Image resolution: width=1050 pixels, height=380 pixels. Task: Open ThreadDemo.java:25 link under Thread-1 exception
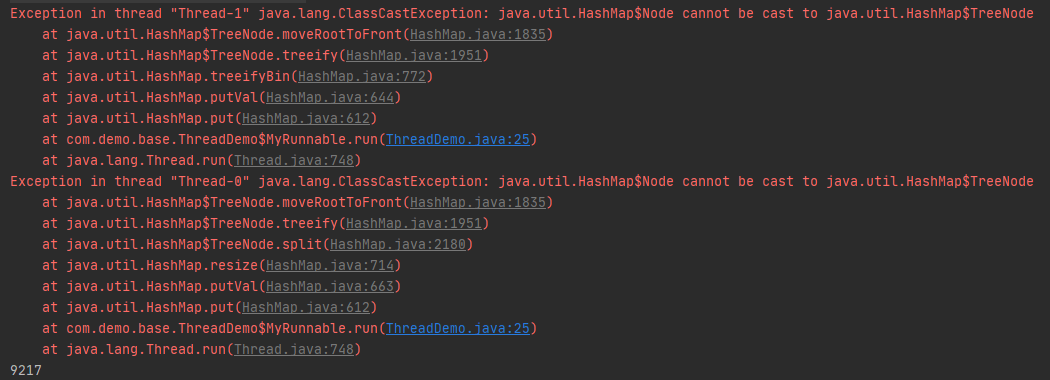(x=458, y=139)
